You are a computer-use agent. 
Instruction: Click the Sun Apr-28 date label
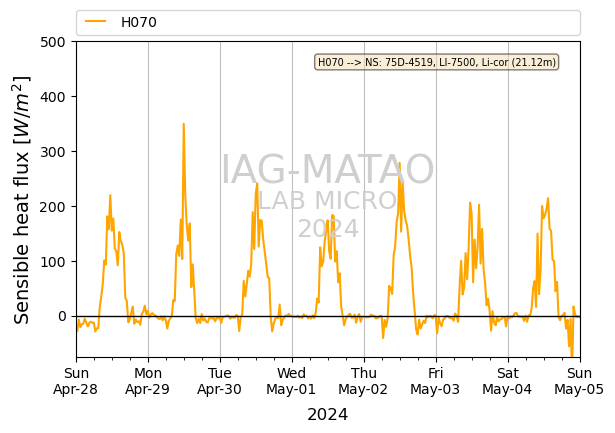(76, 381)
